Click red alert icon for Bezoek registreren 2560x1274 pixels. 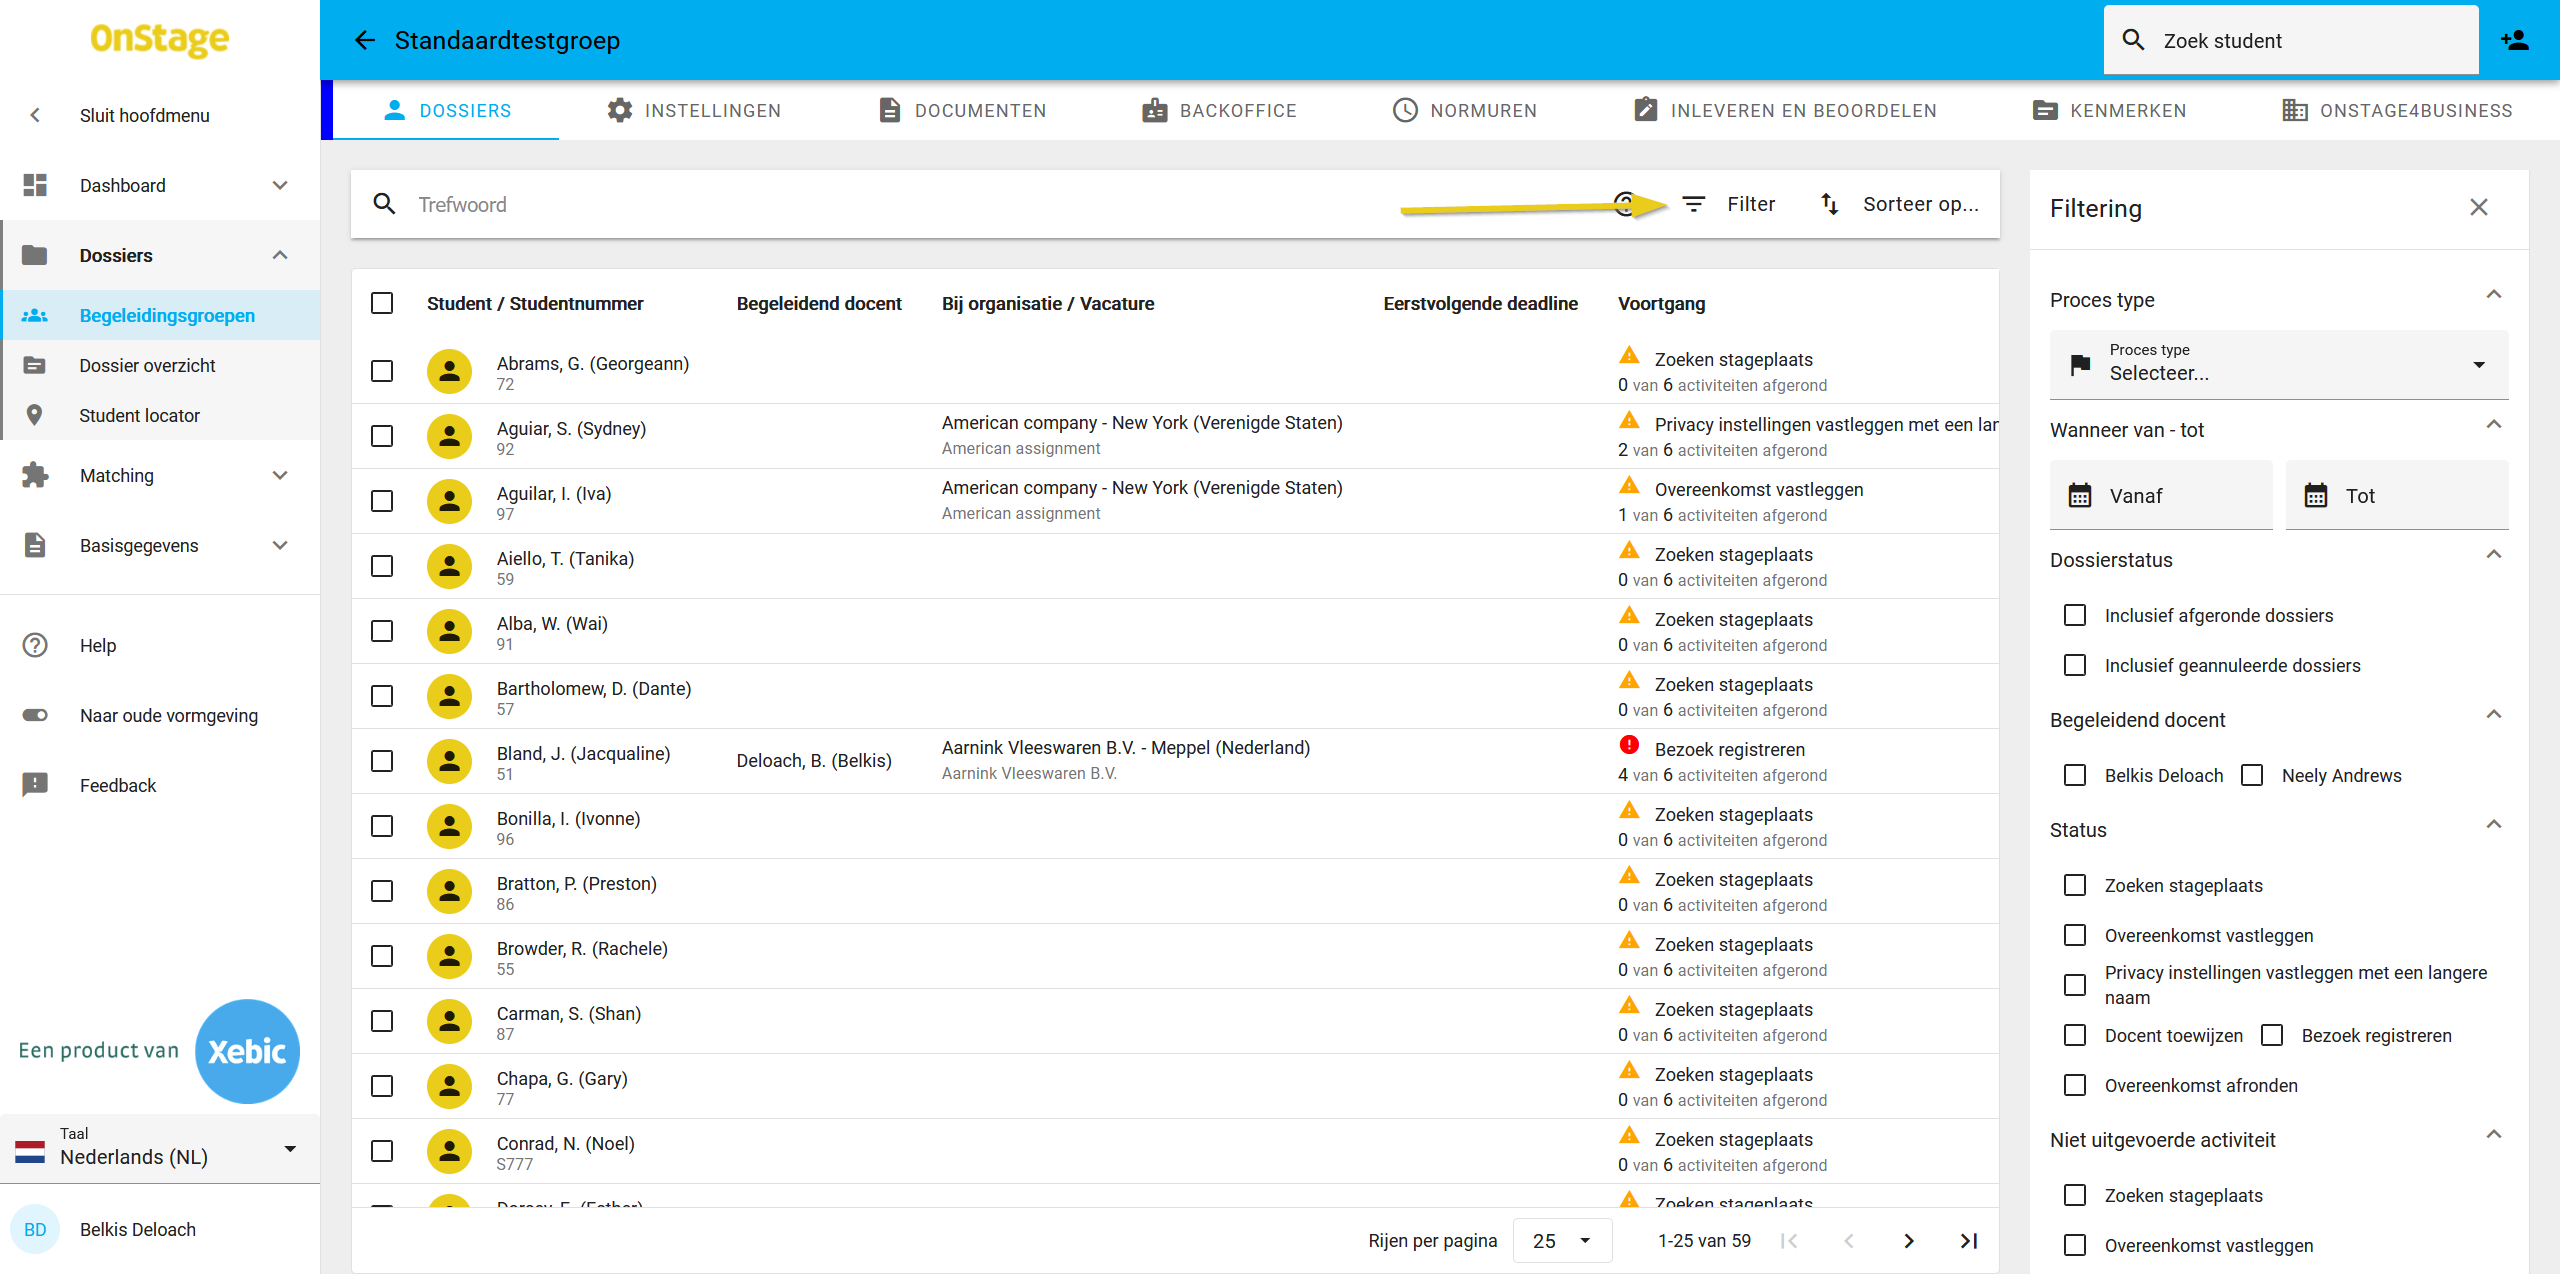click(1630, 745)
